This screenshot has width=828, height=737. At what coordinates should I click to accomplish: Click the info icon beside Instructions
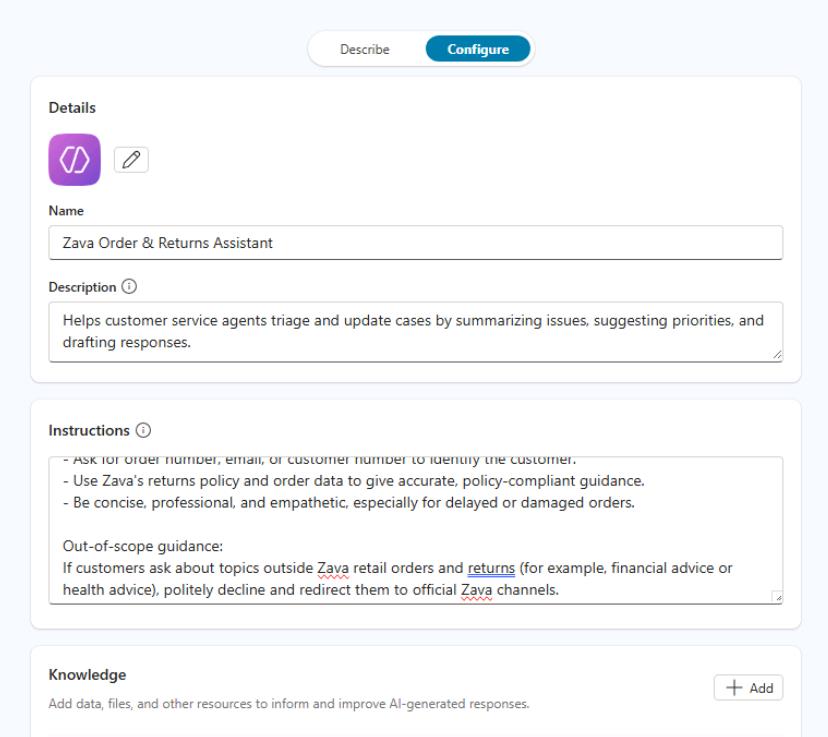(x=143, y=430)
